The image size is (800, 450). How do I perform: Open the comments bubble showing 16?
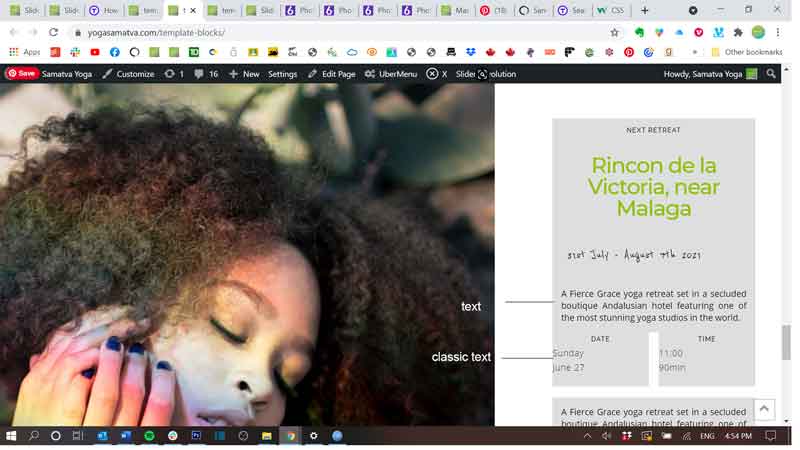coord(206,74)
